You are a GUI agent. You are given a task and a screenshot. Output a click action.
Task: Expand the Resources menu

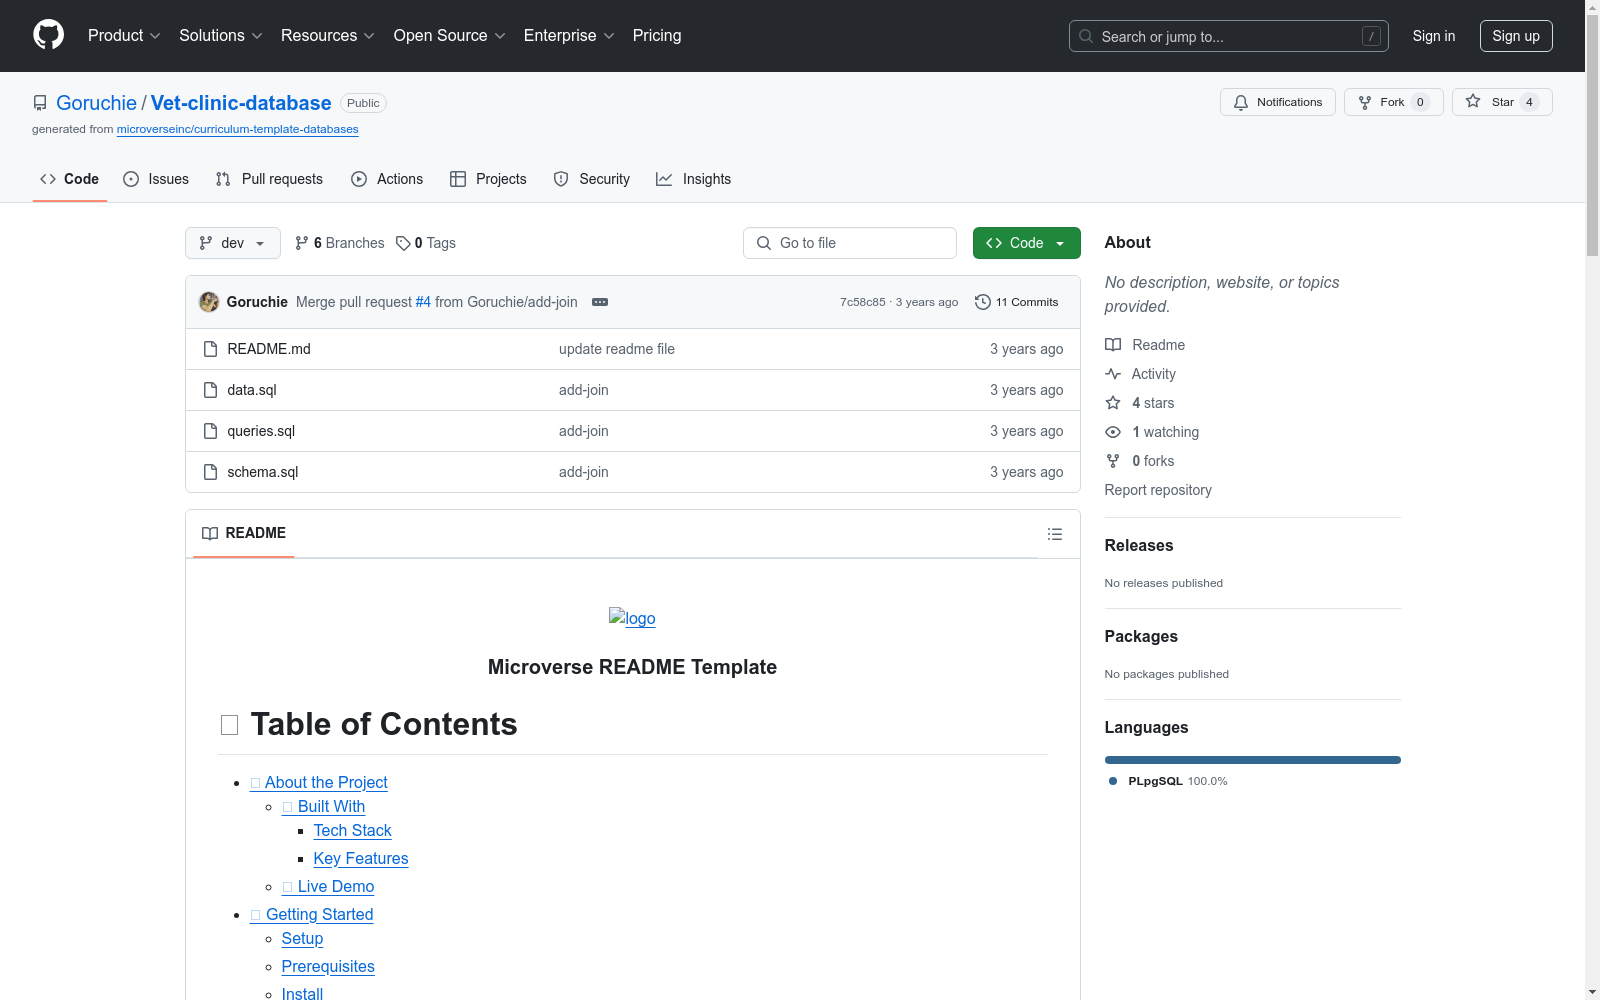[x=327, y=35]
